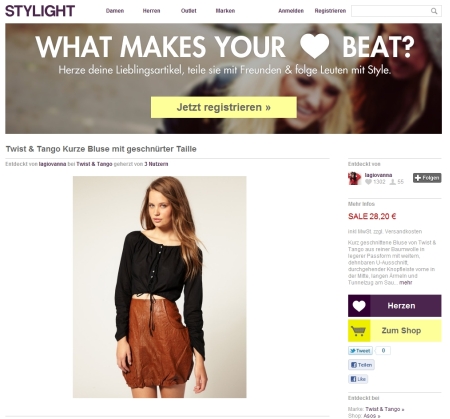Viewport: 450px width, 419px height.
Task: Click the blouse product image
Action: coord(160,287)
